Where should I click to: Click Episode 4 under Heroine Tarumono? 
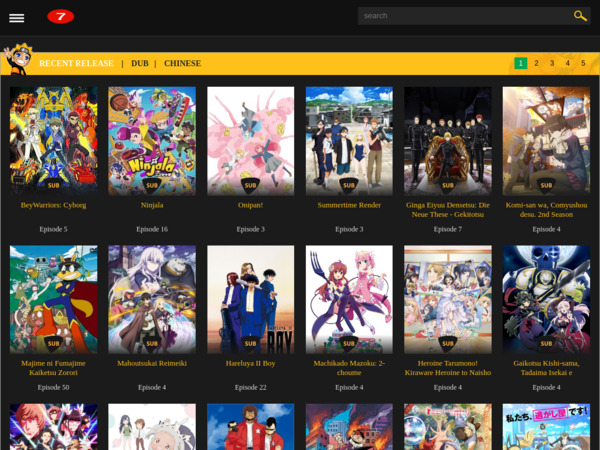click(448, 387)
